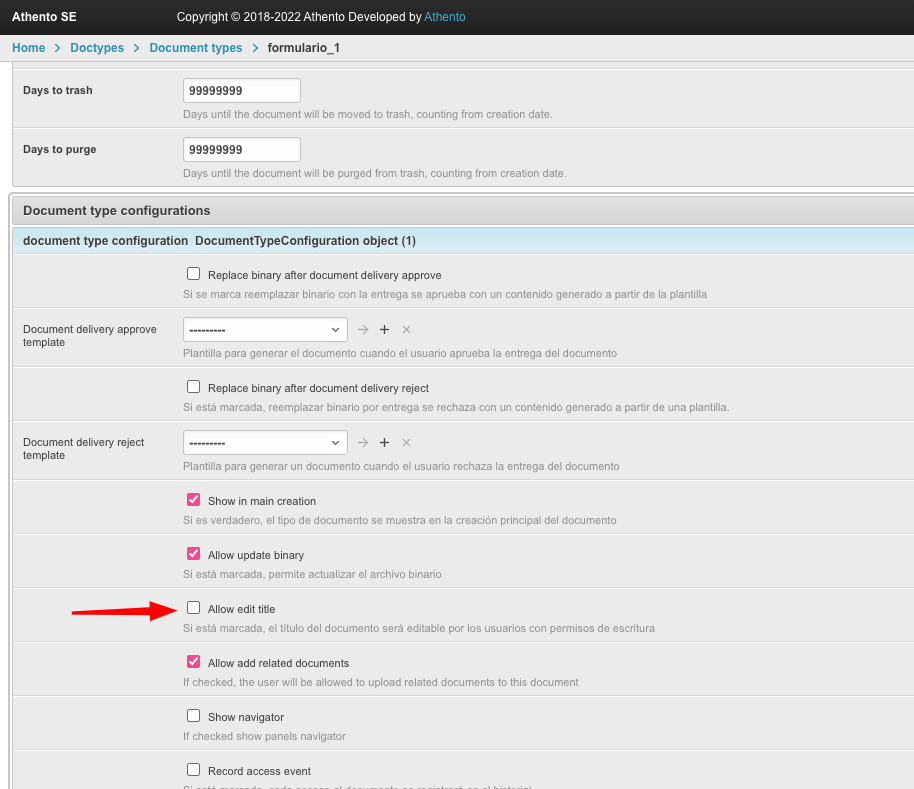Screen dimensions: 914x789
Task: Click the add (+) icon beside reject template
Action: click(x=384, y=443)
